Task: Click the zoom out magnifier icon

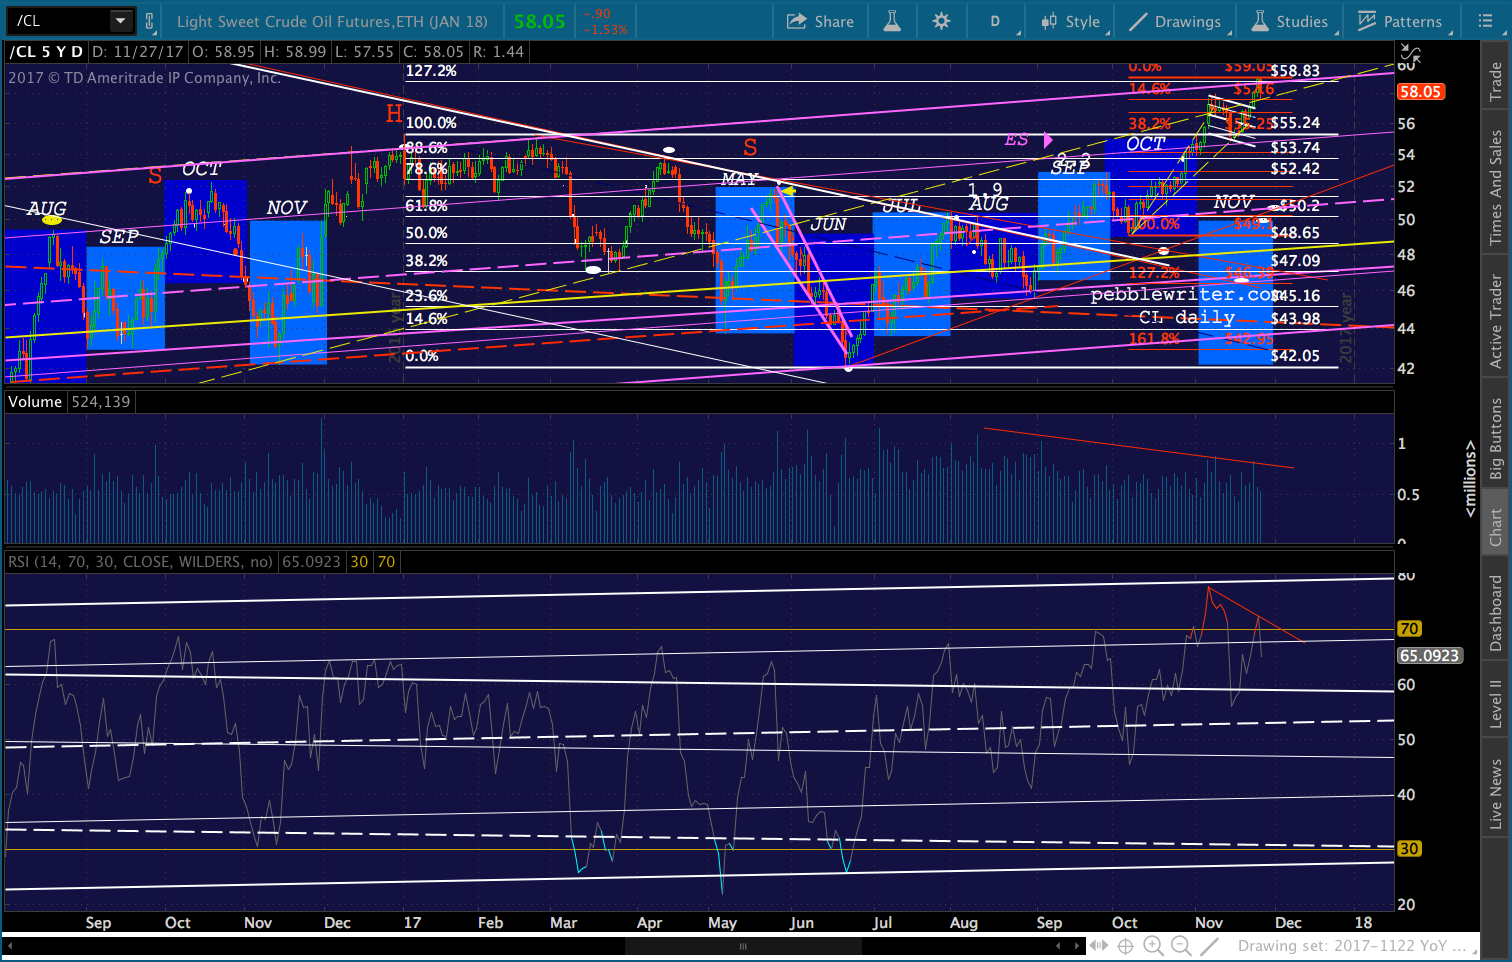Action: (1181, 945)
